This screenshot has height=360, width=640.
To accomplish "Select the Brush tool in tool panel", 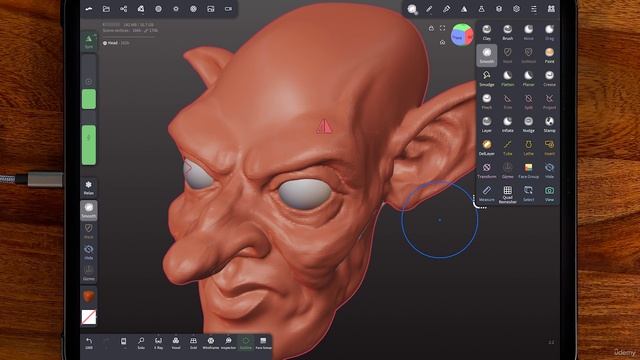I will click(507, 32).
